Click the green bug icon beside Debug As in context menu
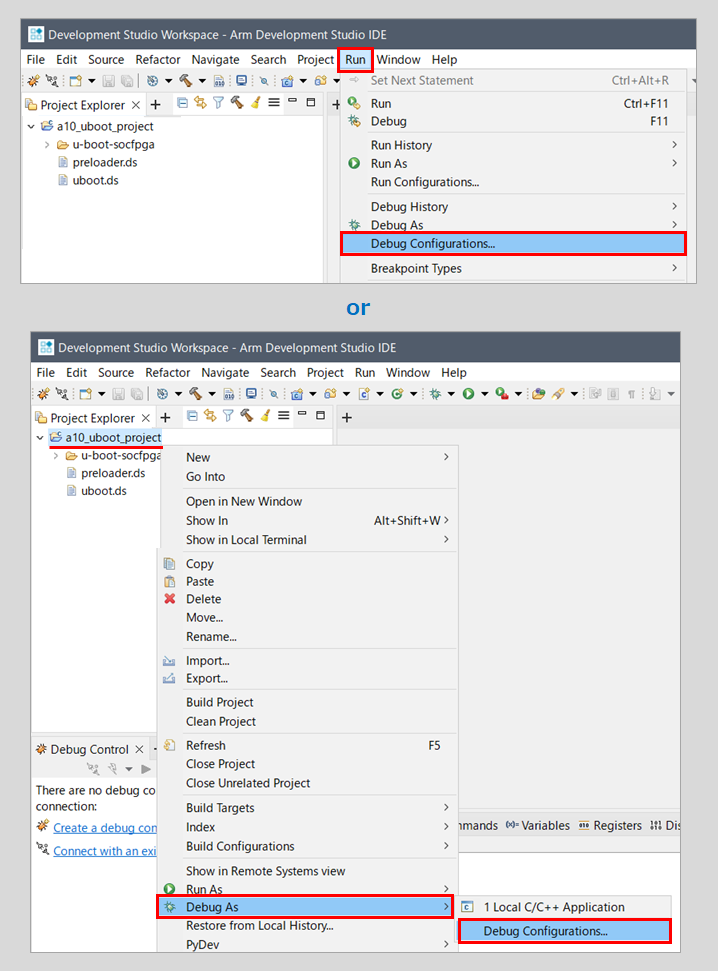The image size is (718, 971). click(x=169, y=907)
